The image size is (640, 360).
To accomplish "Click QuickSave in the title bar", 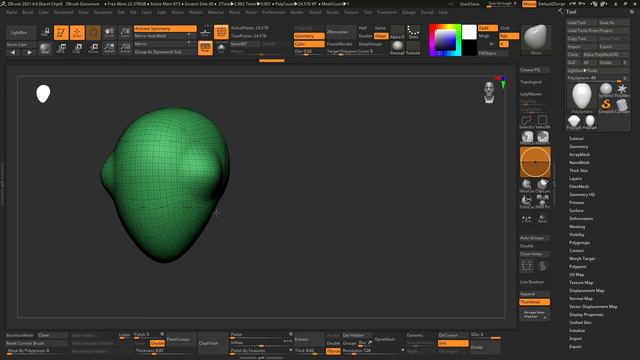I will point(469,4).
